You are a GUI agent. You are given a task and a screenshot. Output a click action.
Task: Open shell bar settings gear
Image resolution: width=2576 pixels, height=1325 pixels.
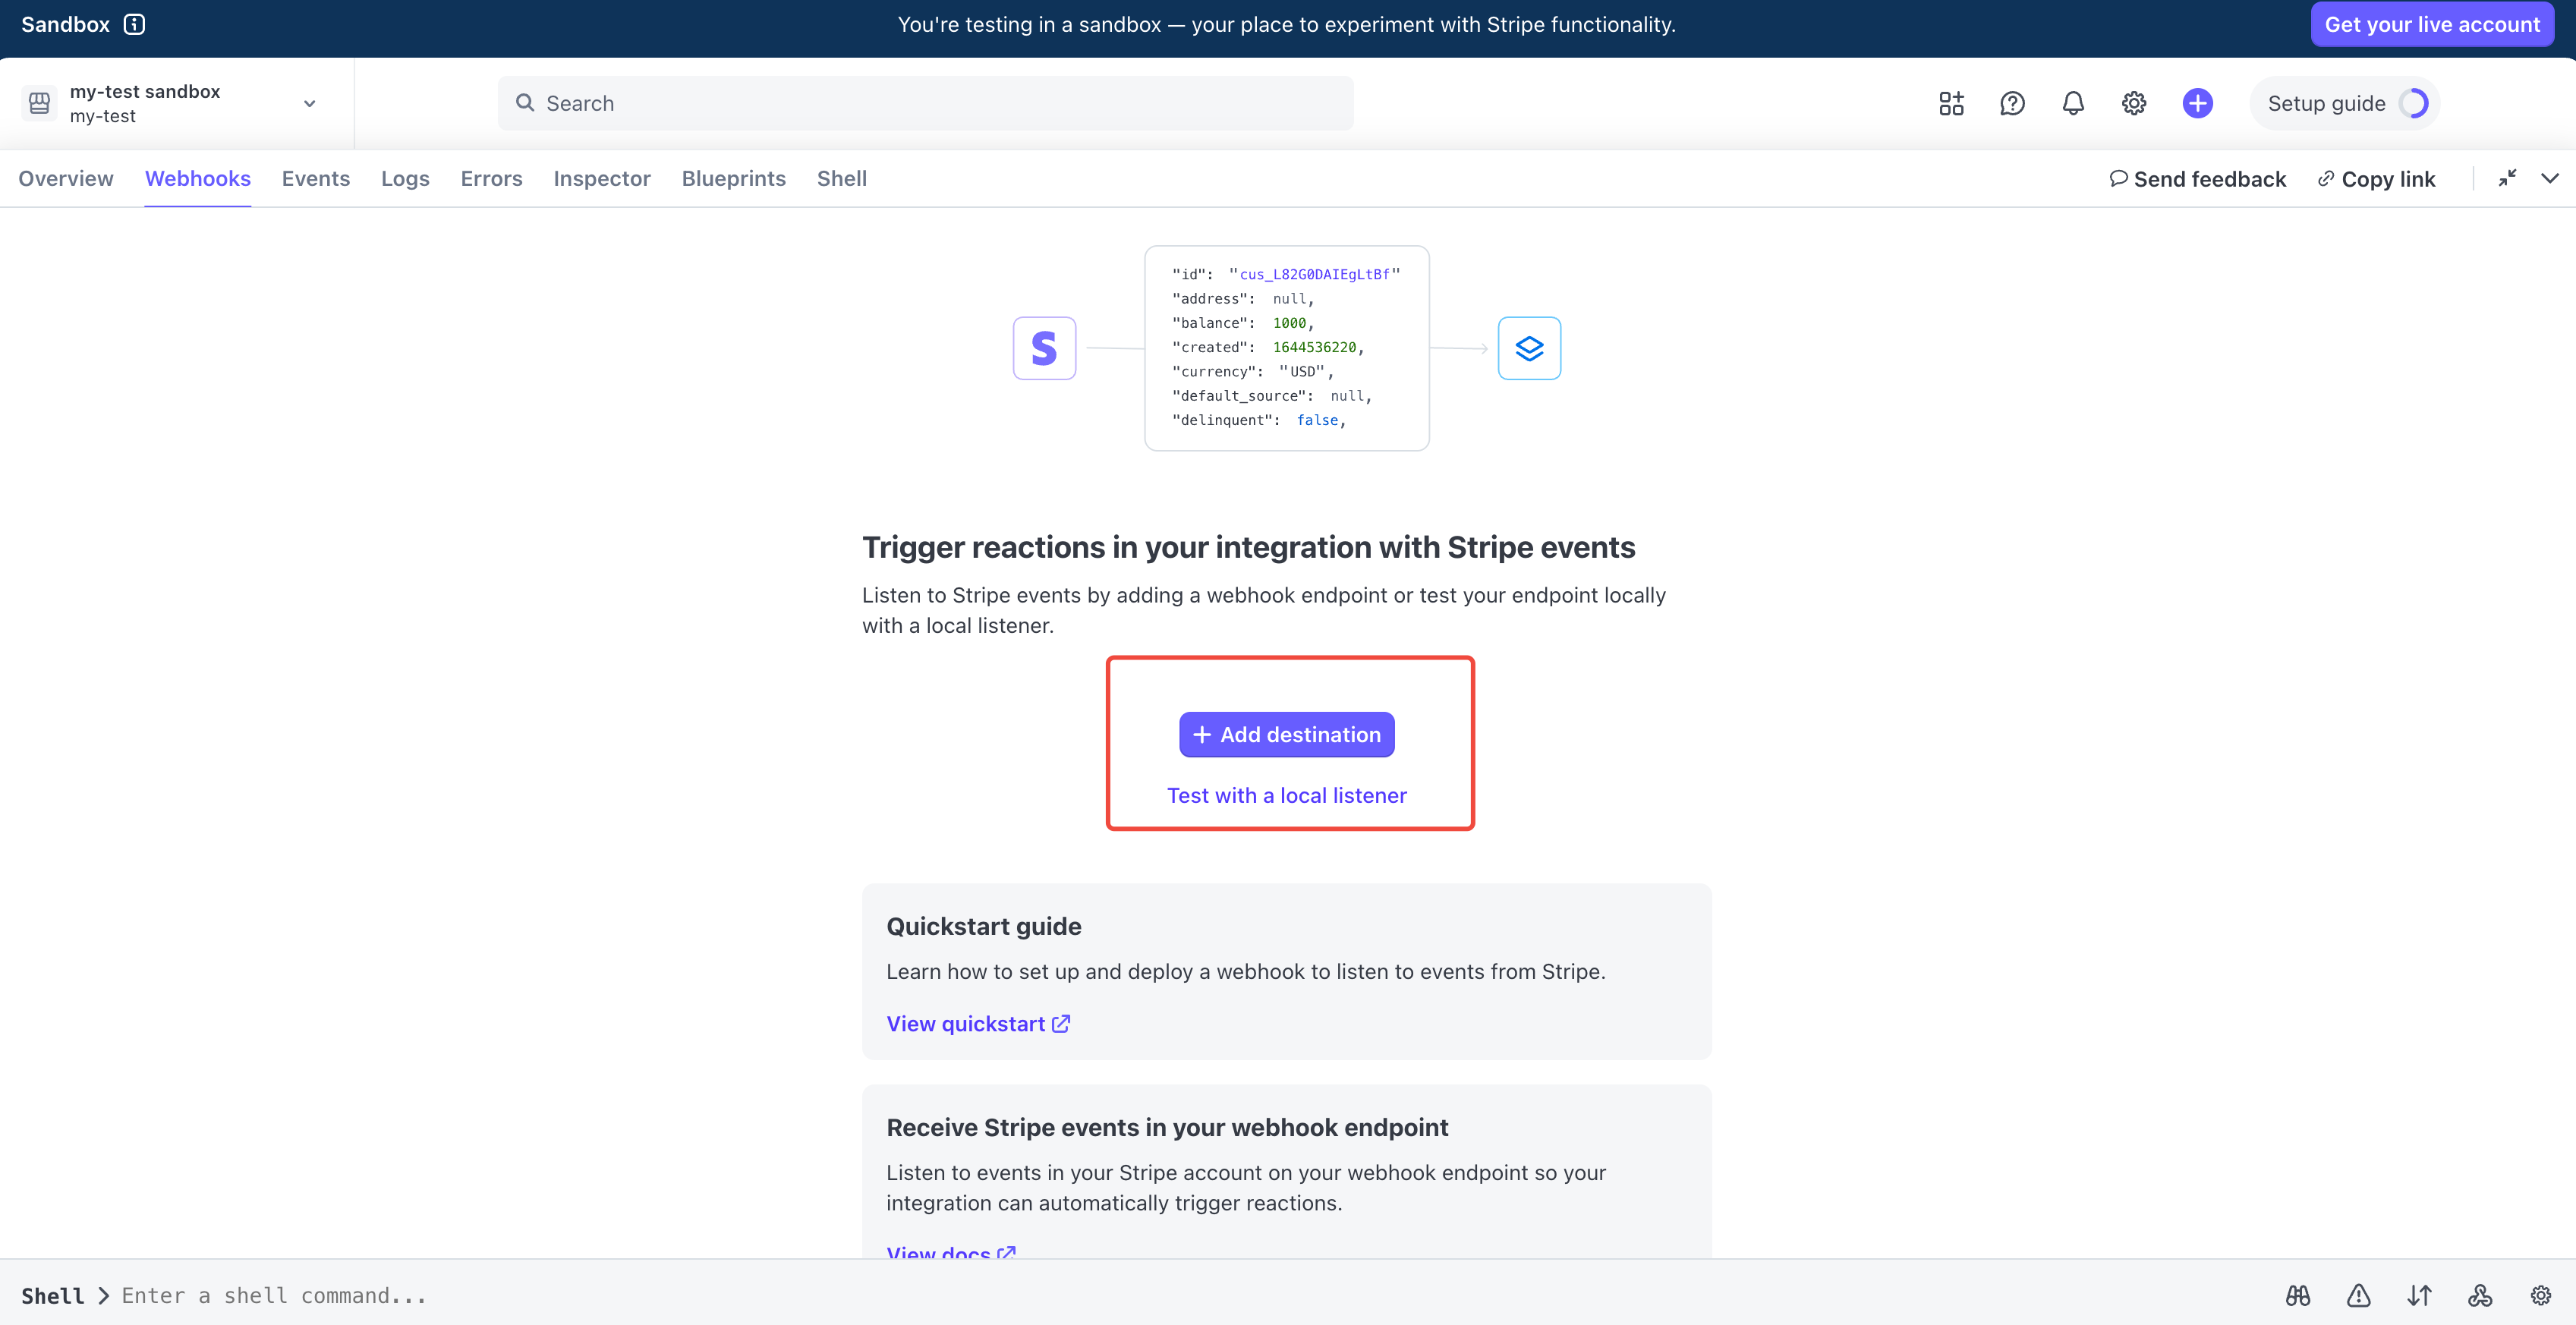2540,1296
